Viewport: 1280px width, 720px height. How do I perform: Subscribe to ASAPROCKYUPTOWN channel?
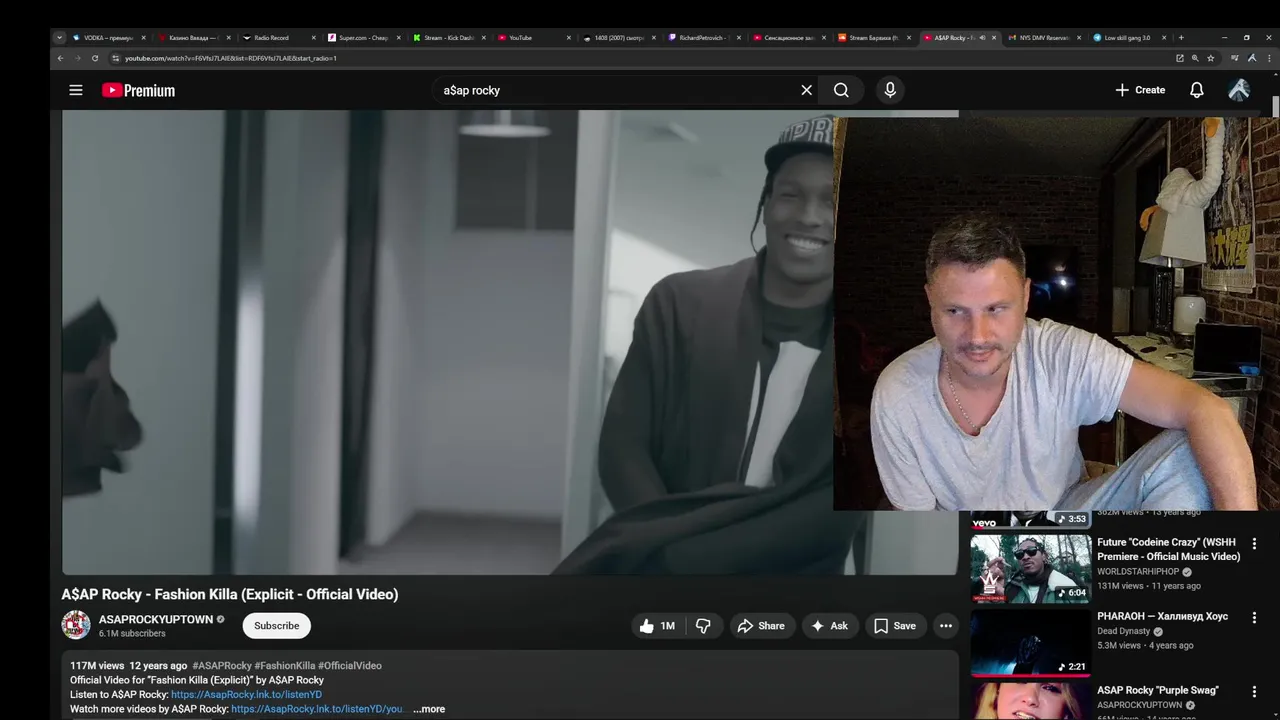point(276,626)
